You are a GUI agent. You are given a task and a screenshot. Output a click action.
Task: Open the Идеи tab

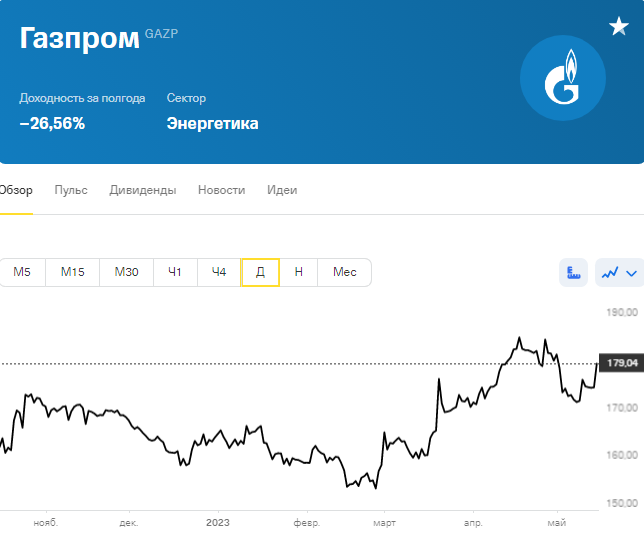(x=282, y=190)
